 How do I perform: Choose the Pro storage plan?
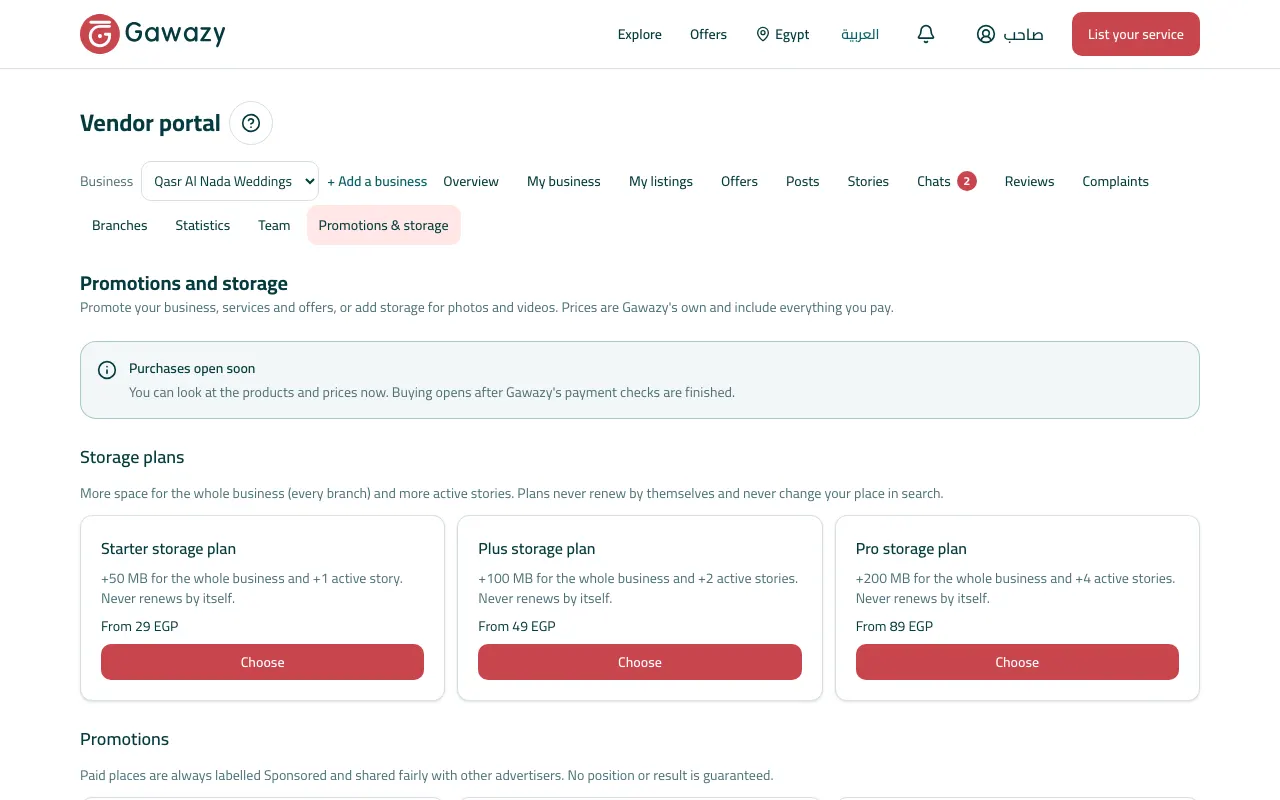click(x=1017, y=662)
